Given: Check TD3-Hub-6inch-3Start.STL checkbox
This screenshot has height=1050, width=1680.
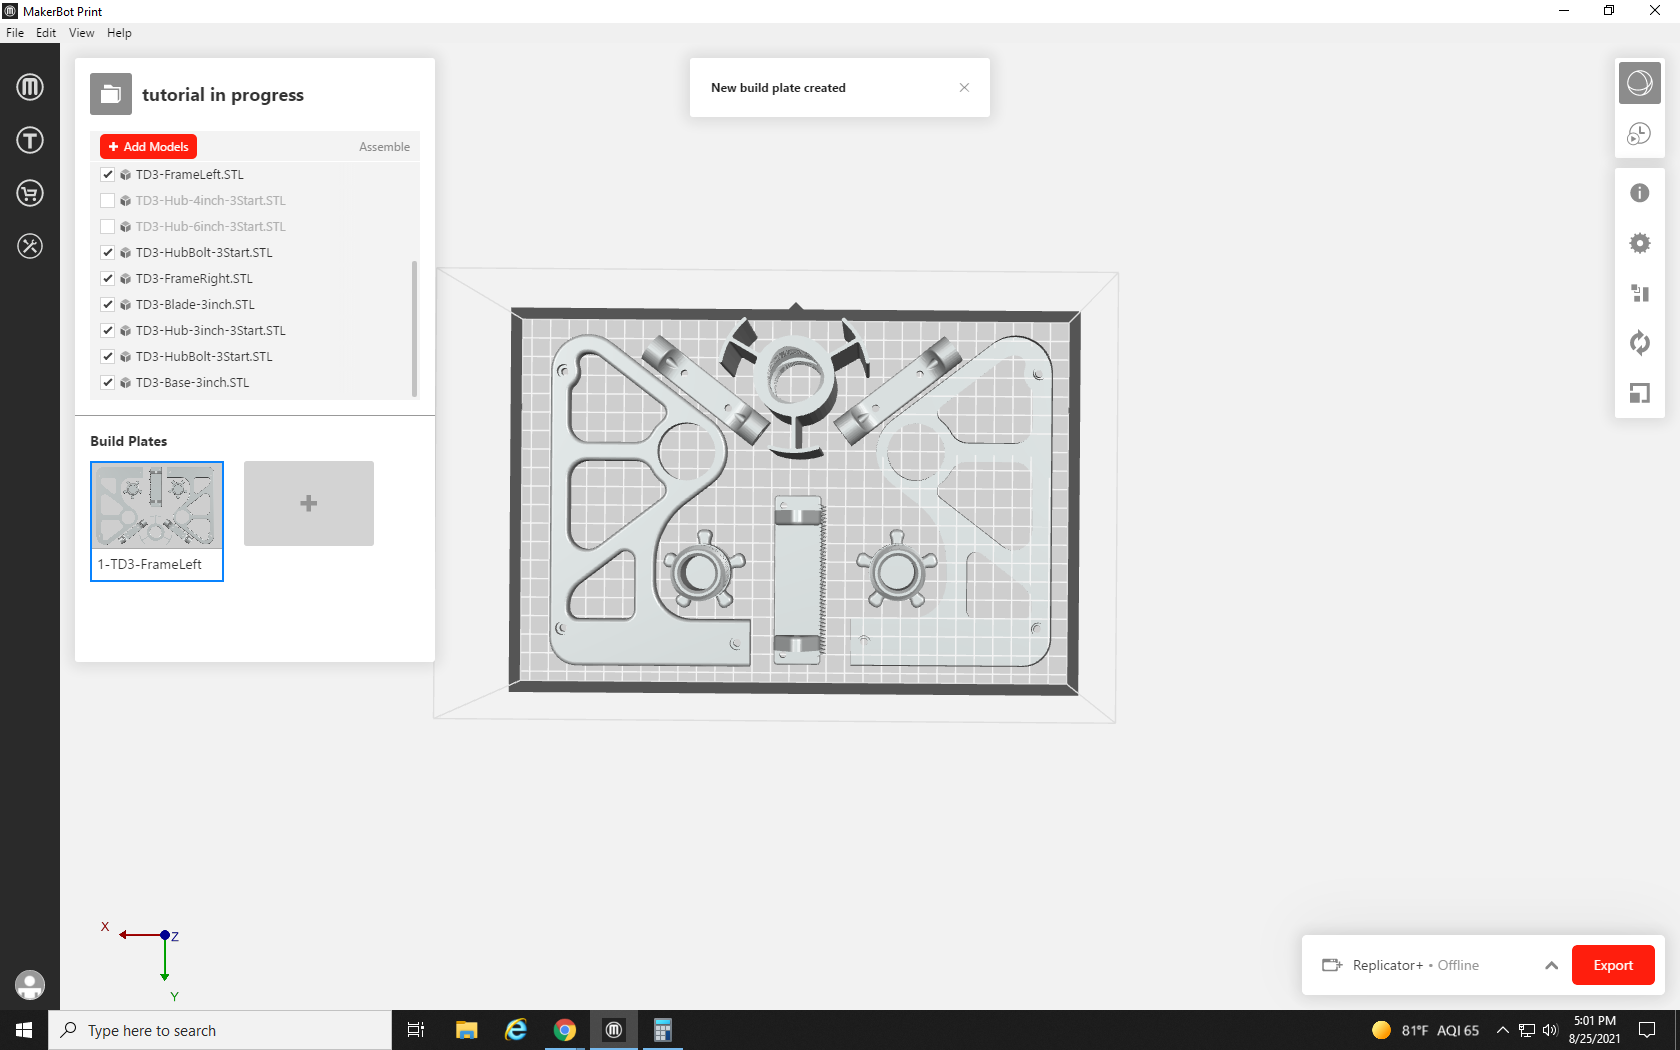Looking at the screenshot, I should 108,226.
